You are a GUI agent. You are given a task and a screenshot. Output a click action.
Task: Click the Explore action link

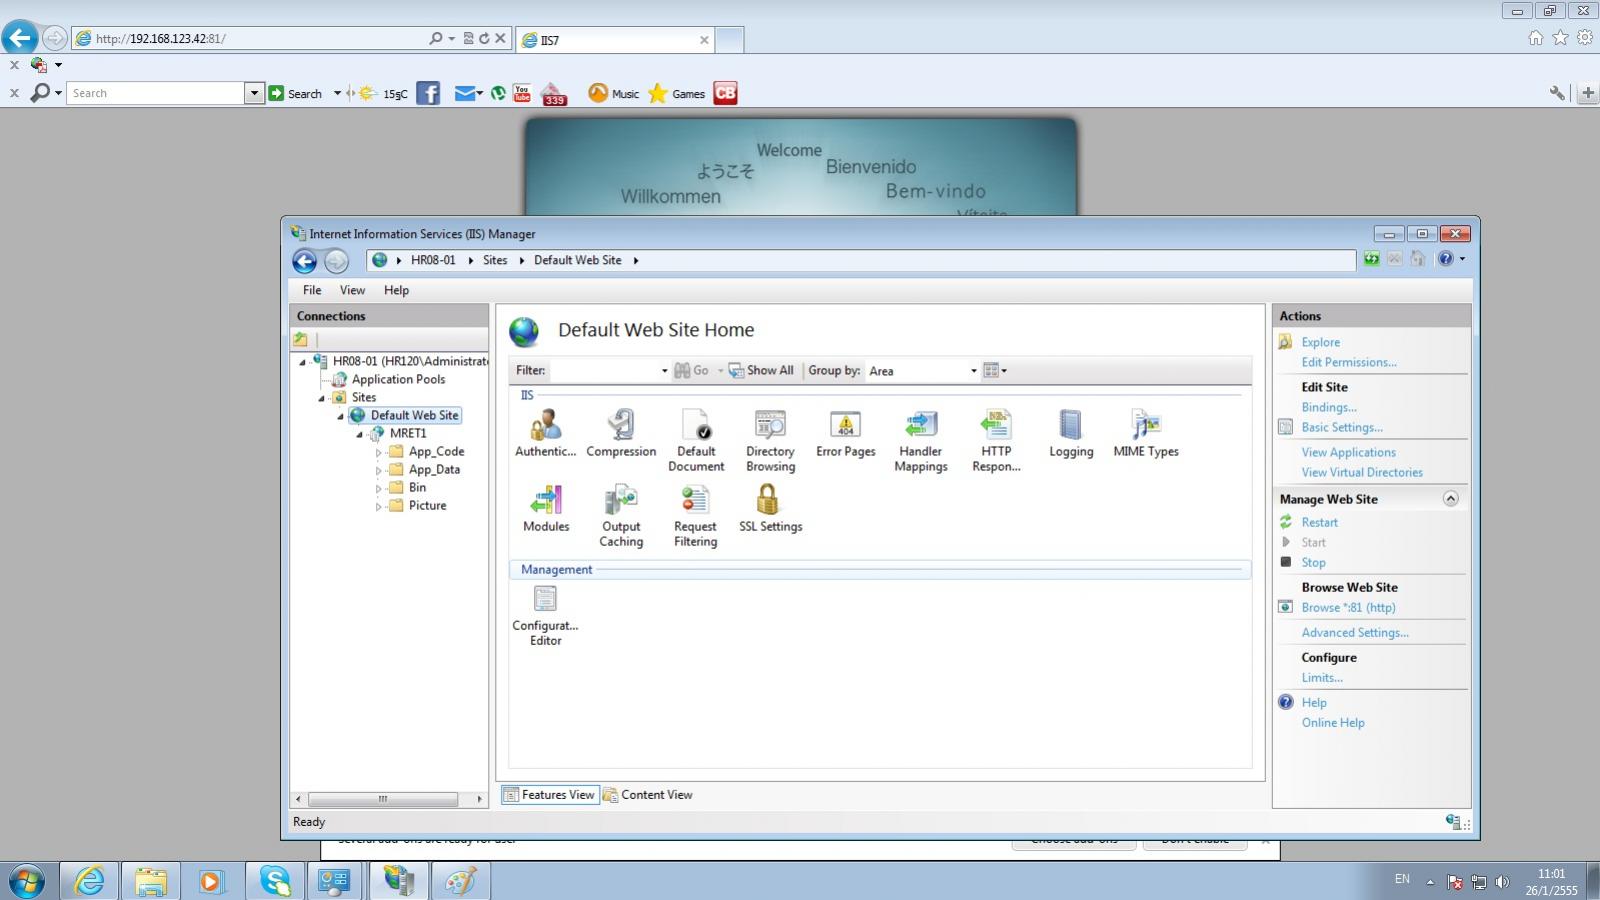[x=1320, y=342]
